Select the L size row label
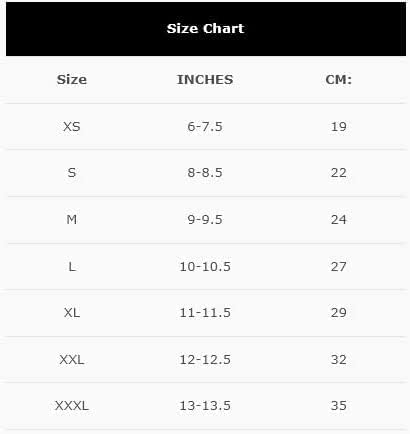Screen dimensions: 410x434 [x=72, y=267]
